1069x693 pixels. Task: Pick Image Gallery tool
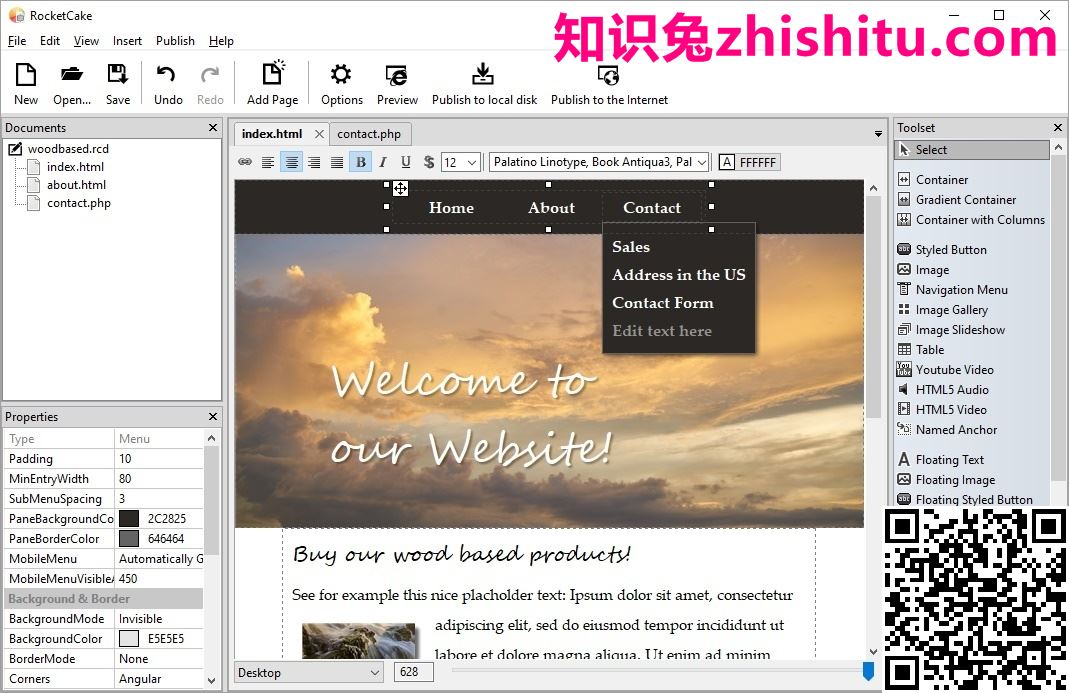point(942,310)
